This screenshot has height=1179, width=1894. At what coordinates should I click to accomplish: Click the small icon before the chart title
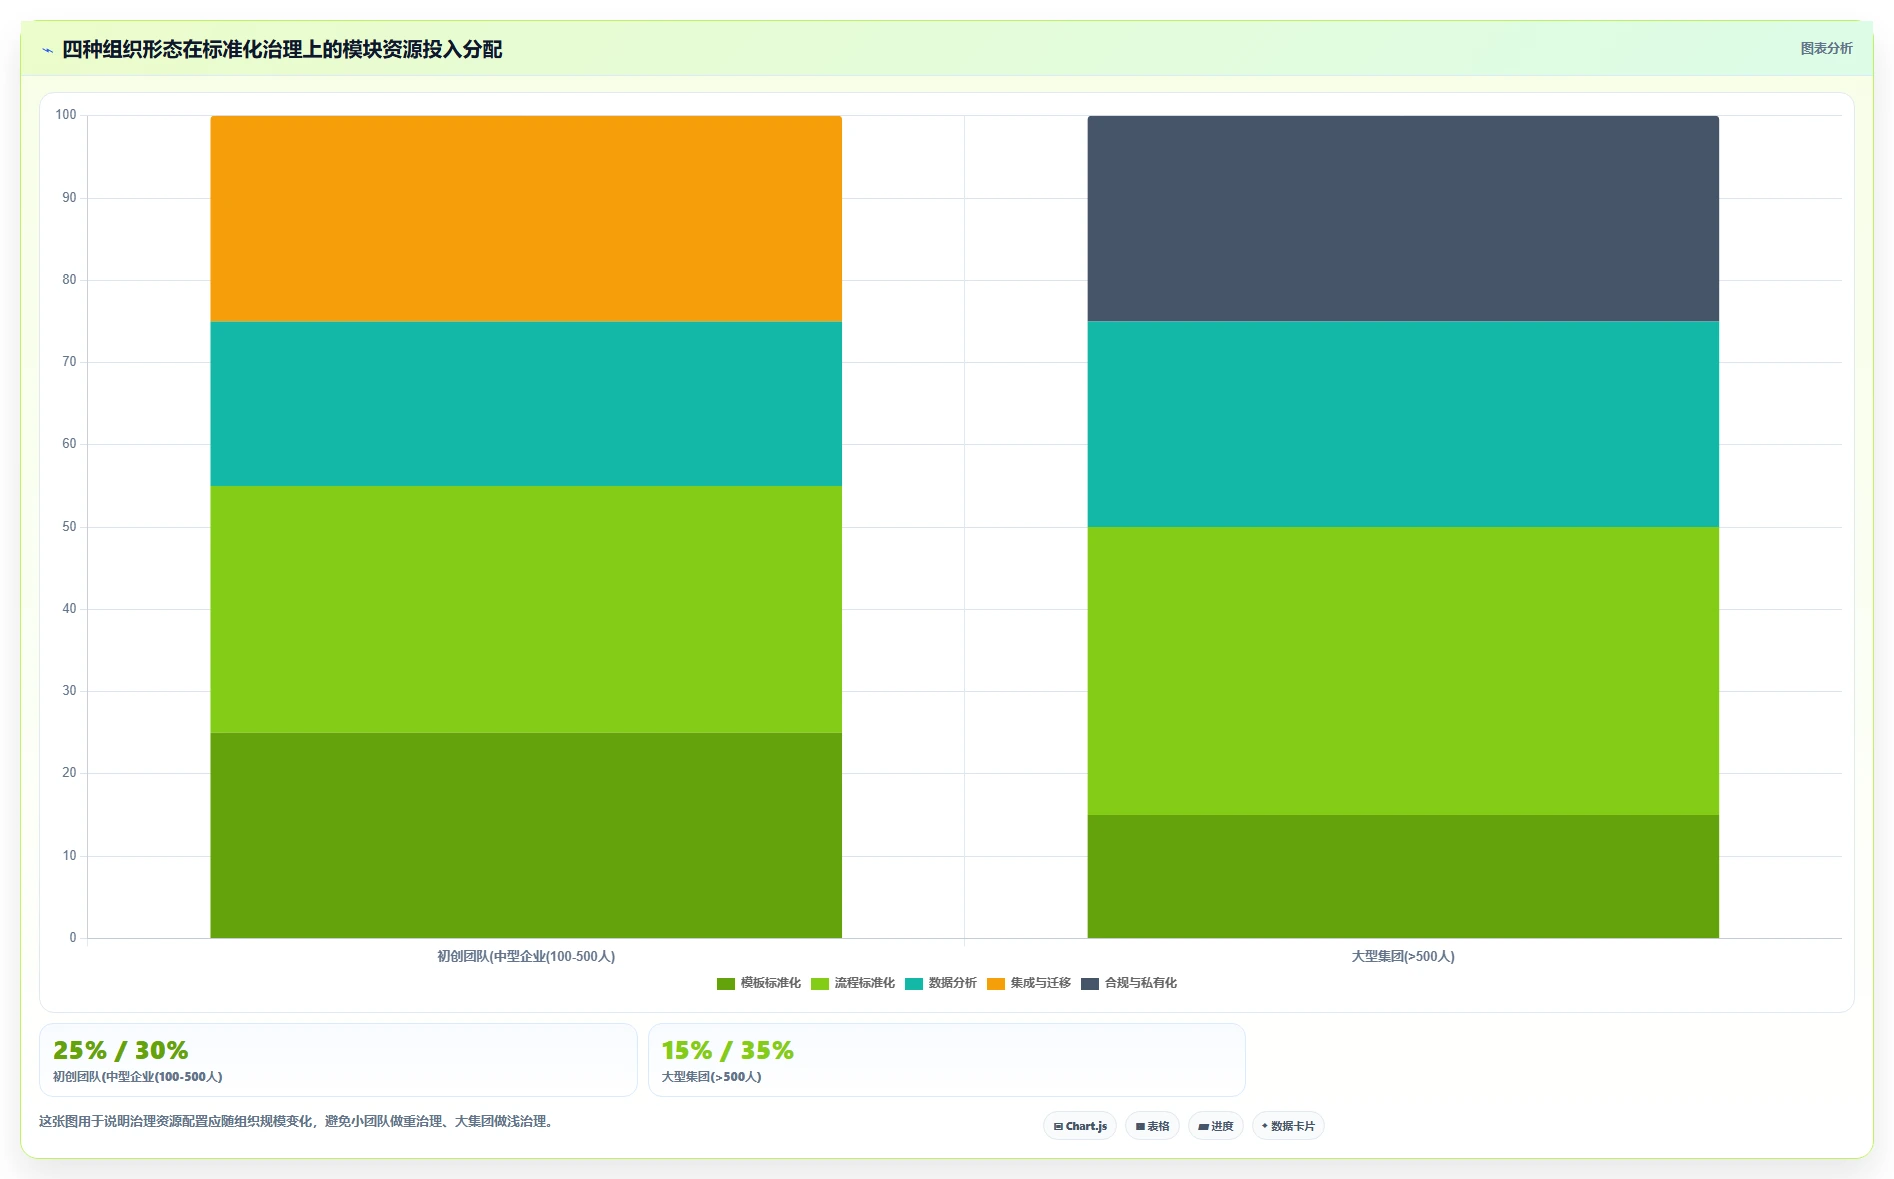click(x=47, y=50)
